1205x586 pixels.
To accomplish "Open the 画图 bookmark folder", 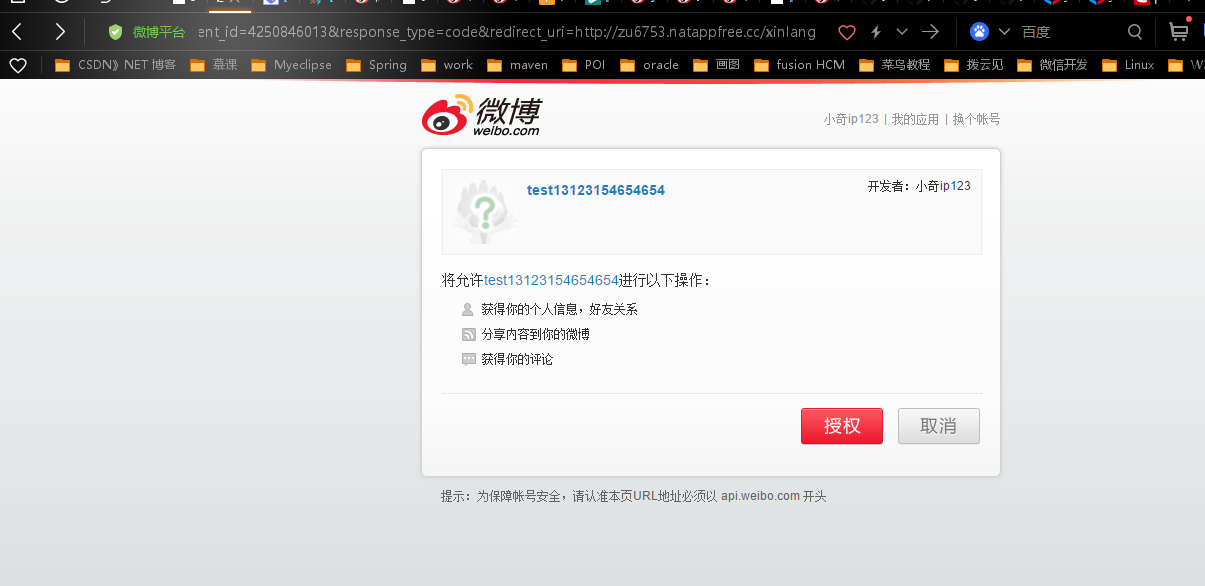I will coord(716,65).
